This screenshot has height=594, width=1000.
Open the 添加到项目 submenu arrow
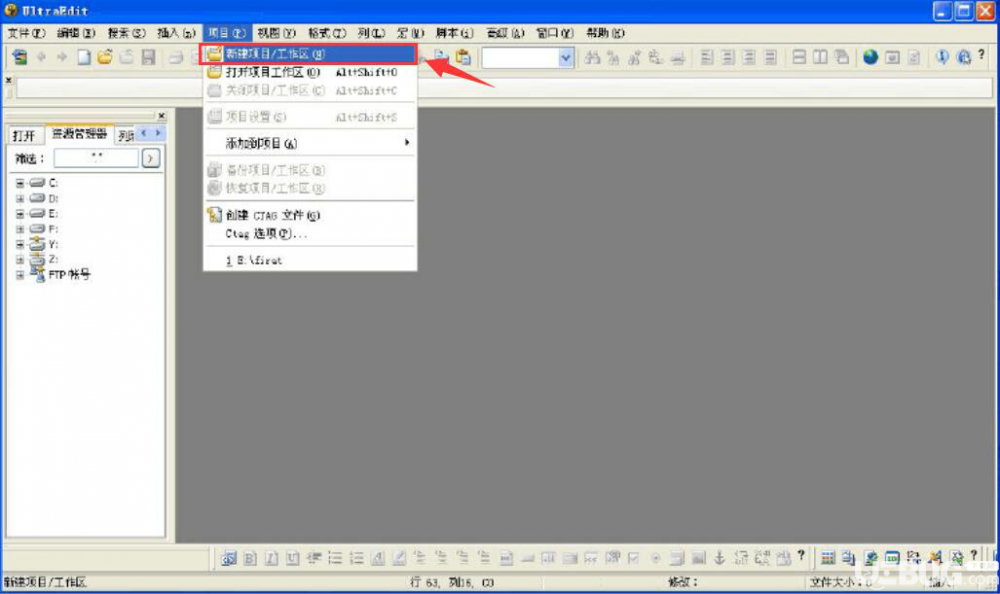click(407, 143)
